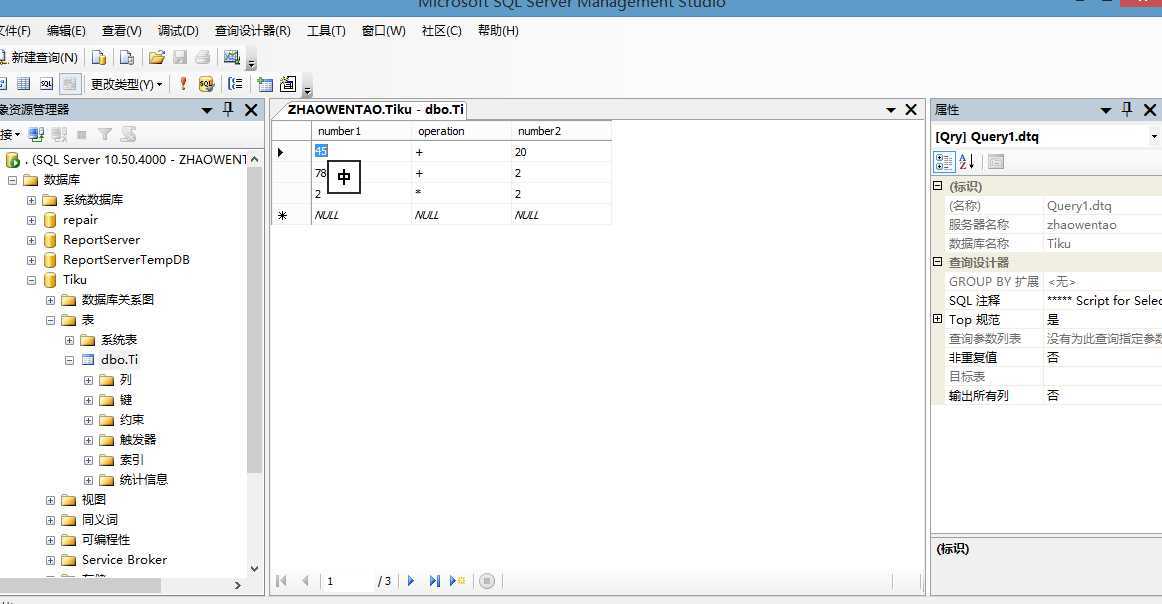Select the 视图 folder in tree
Viewport: 1162px width, 604px height.
[93, 500]
